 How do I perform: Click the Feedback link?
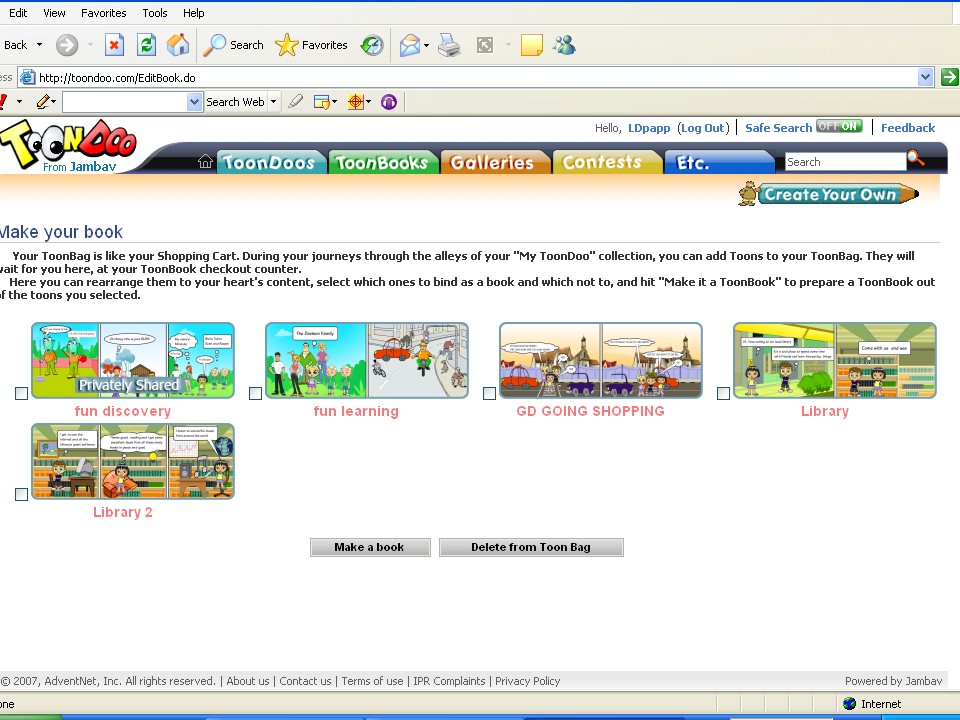coord(908,128)
